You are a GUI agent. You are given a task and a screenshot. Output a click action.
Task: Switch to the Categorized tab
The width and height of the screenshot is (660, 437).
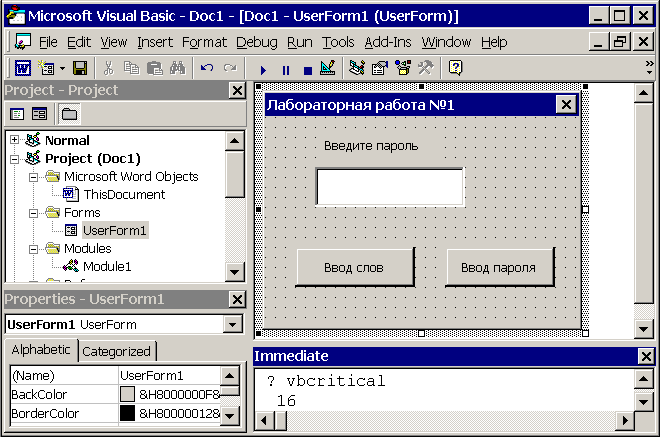pos(116,352)
